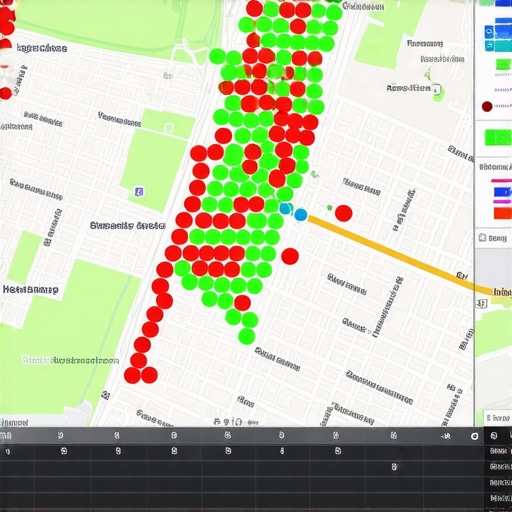512x512 pixels.
Task: Select the only entry in the dark table's third row
Action: [394, 467]
